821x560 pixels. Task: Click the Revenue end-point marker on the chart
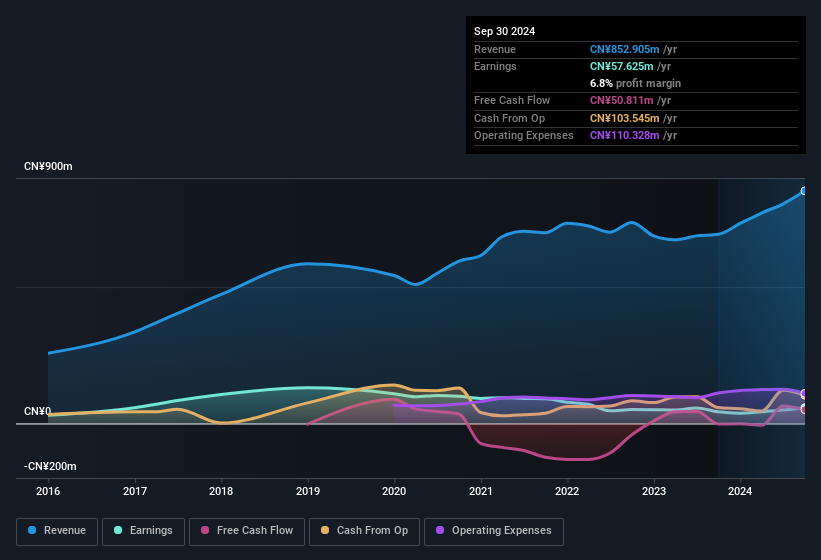point(804,191)
